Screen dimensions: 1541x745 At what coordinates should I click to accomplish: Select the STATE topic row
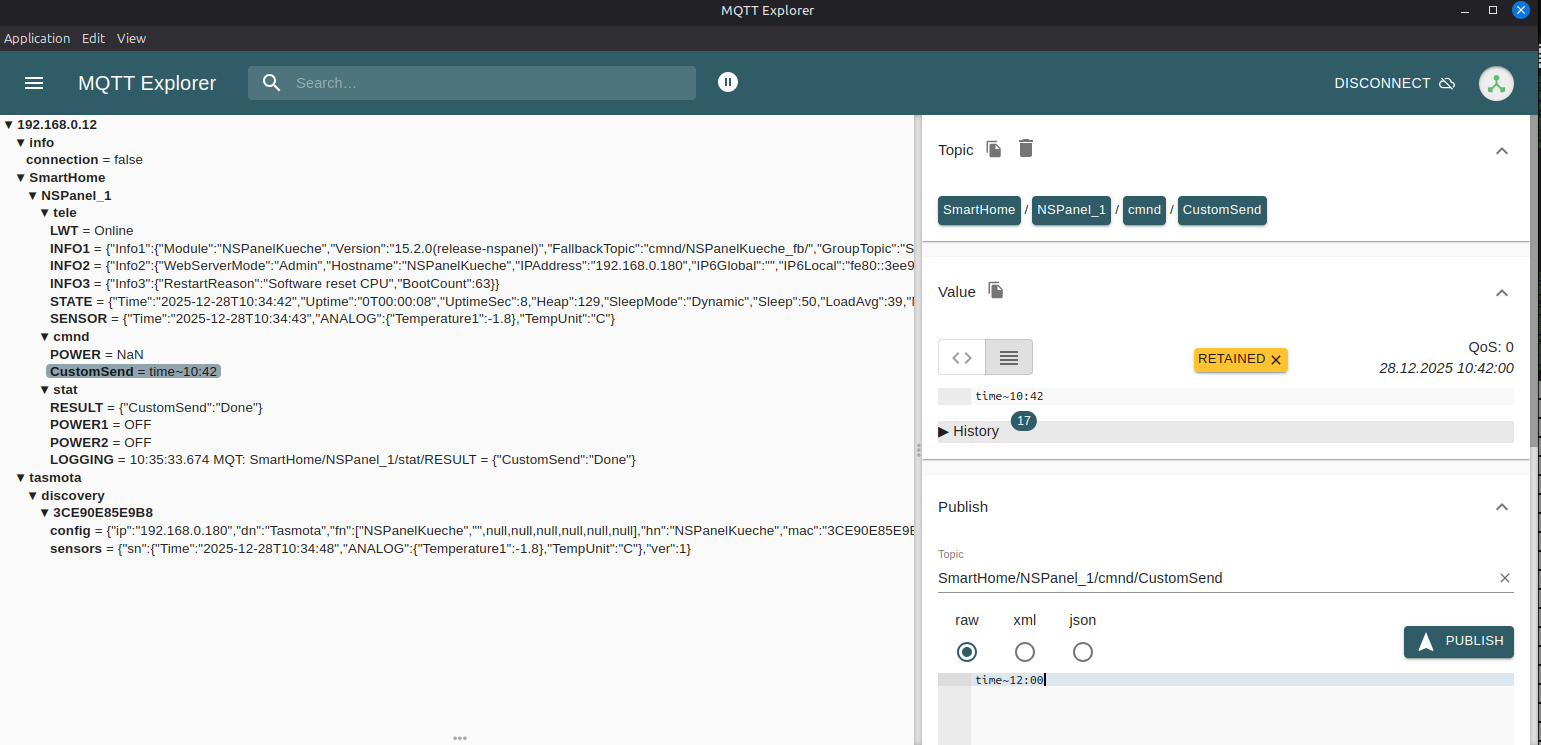click(x=481, y=302)
